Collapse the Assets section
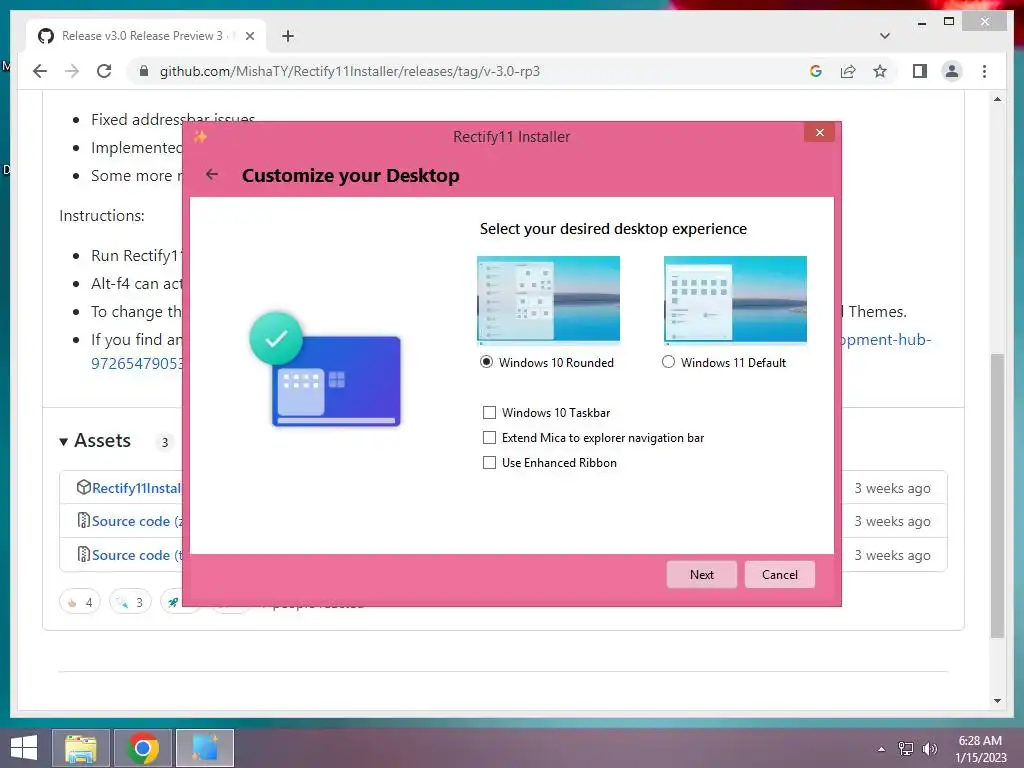This screenshot has width=1024, height=768. 63,441
